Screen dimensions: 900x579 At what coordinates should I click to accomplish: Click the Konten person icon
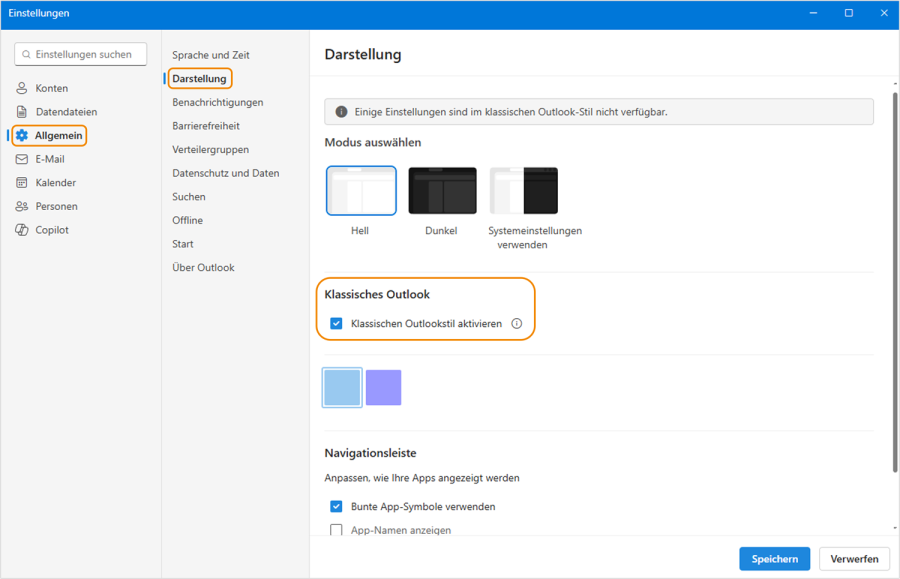pos(22,88)
